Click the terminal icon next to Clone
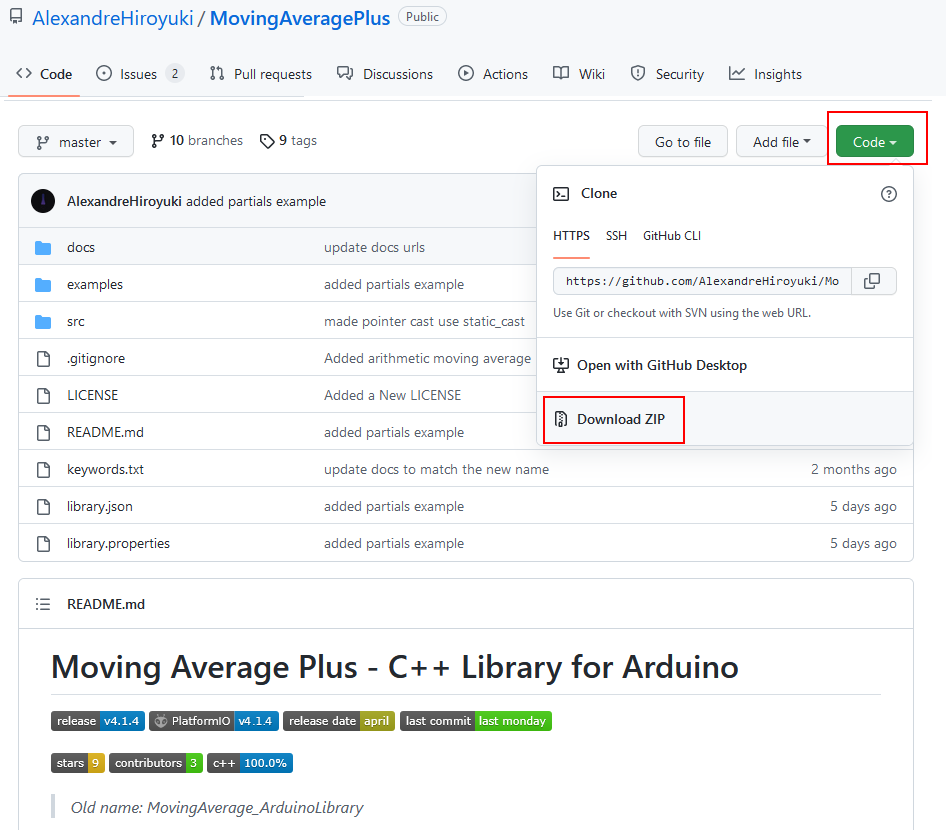This screenshot has height=830, width=946. click(561, 194)
